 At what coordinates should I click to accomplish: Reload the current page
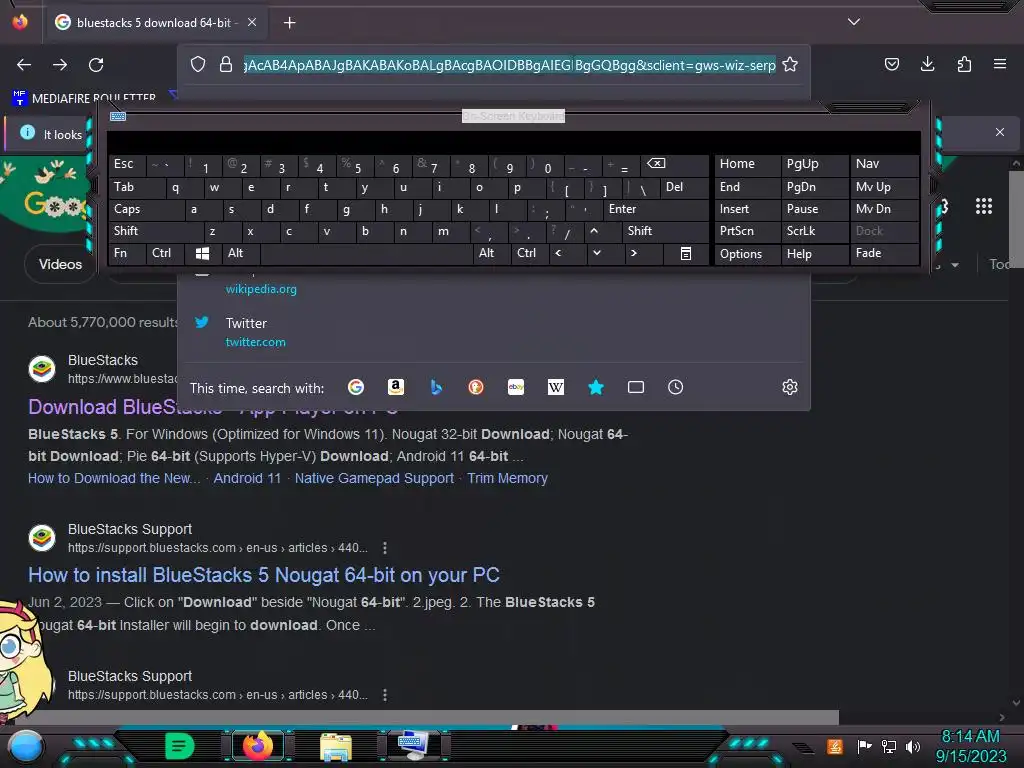pos(96,65)
